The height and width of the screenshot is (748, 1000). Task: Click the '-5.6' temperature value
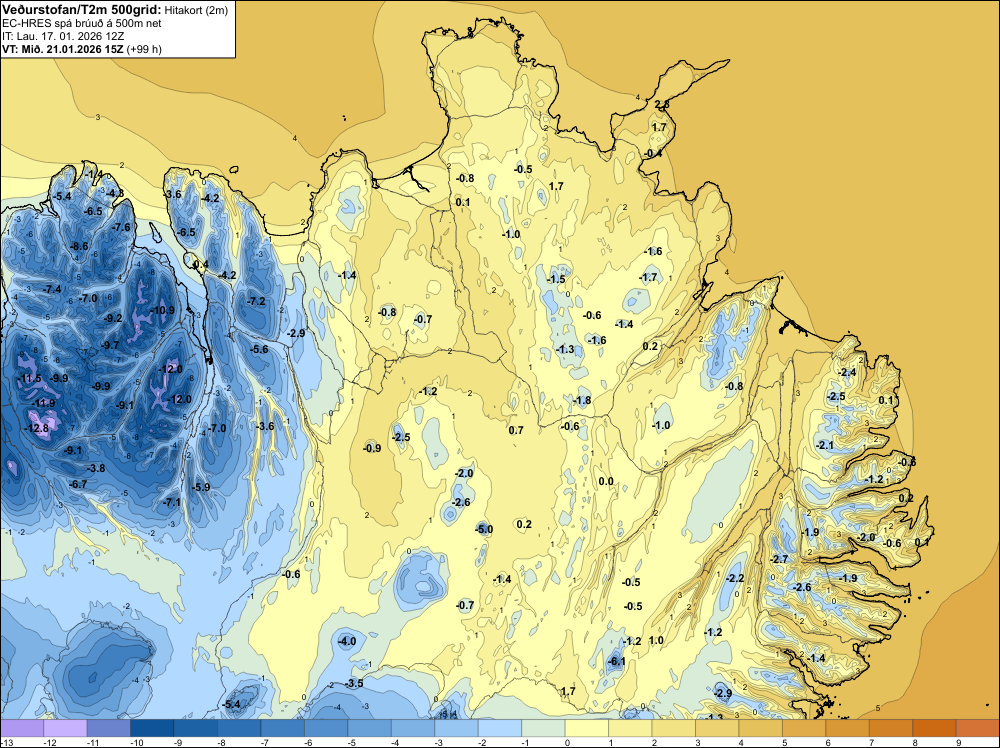click(x=259, y=349)
